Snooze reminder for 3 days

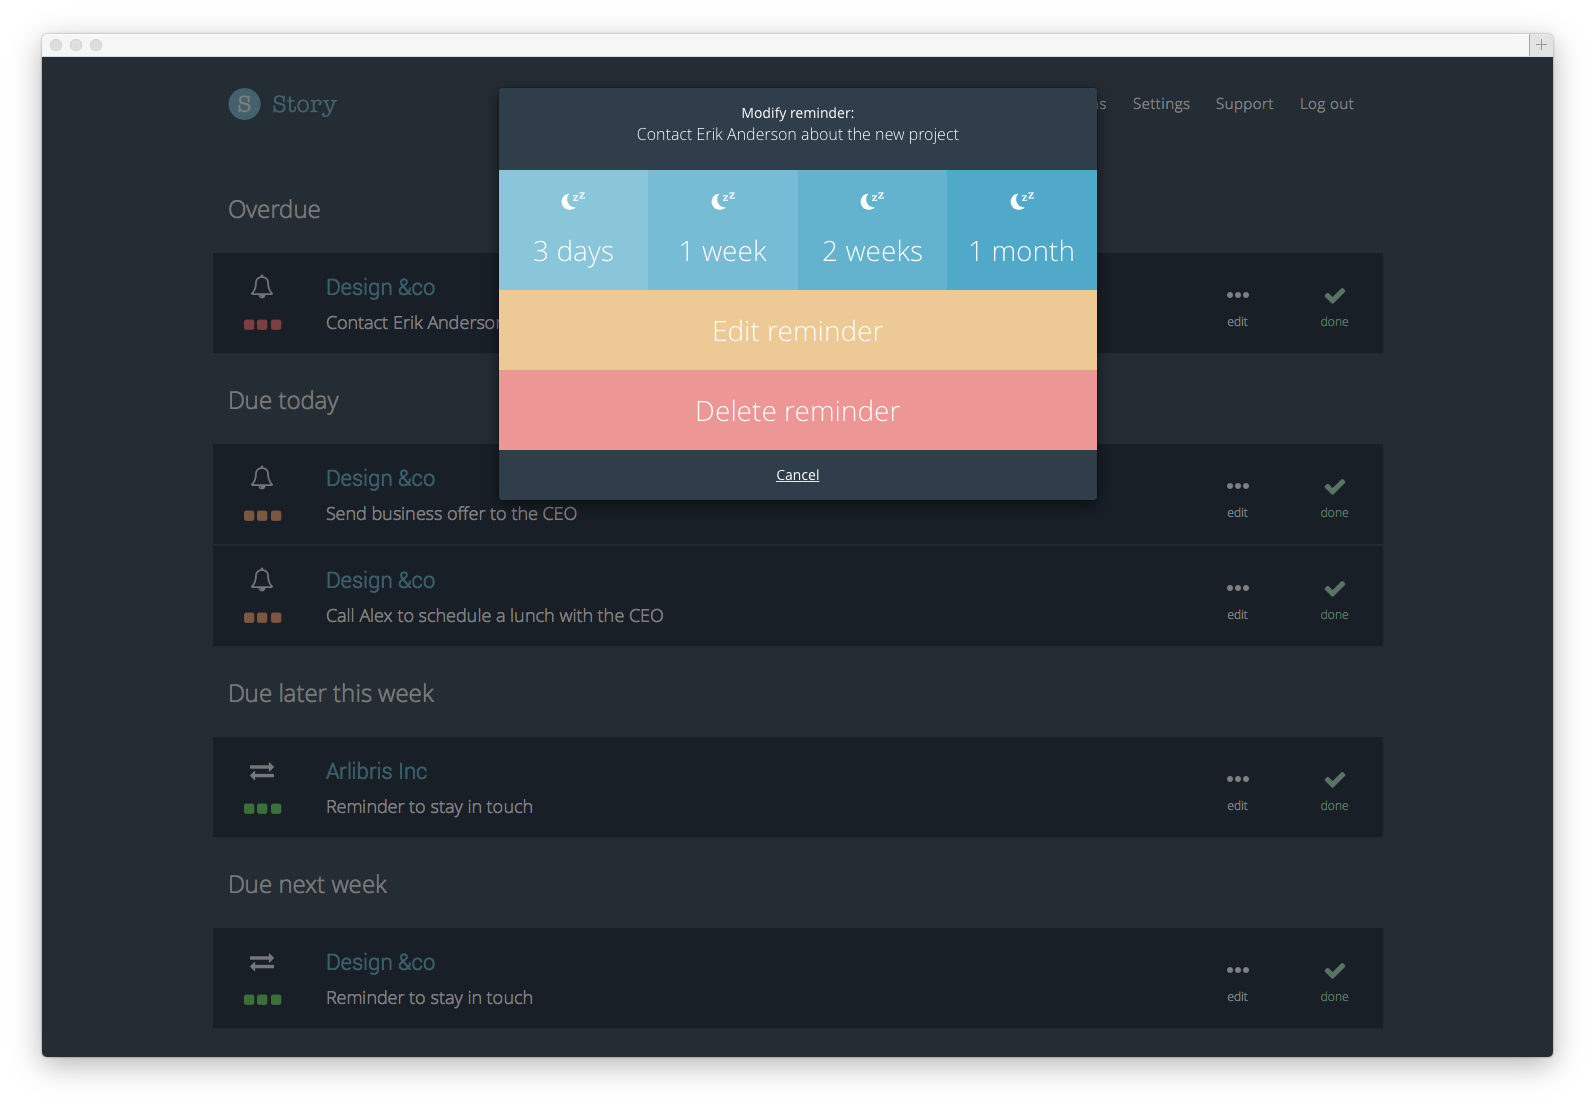click(573, 230)
